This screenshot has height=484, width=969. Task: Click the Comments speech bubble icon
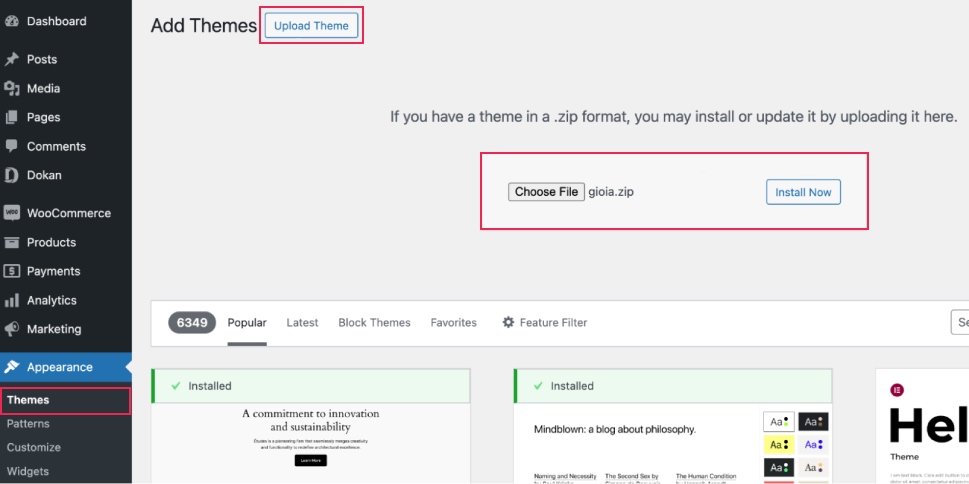click(11, 146)
